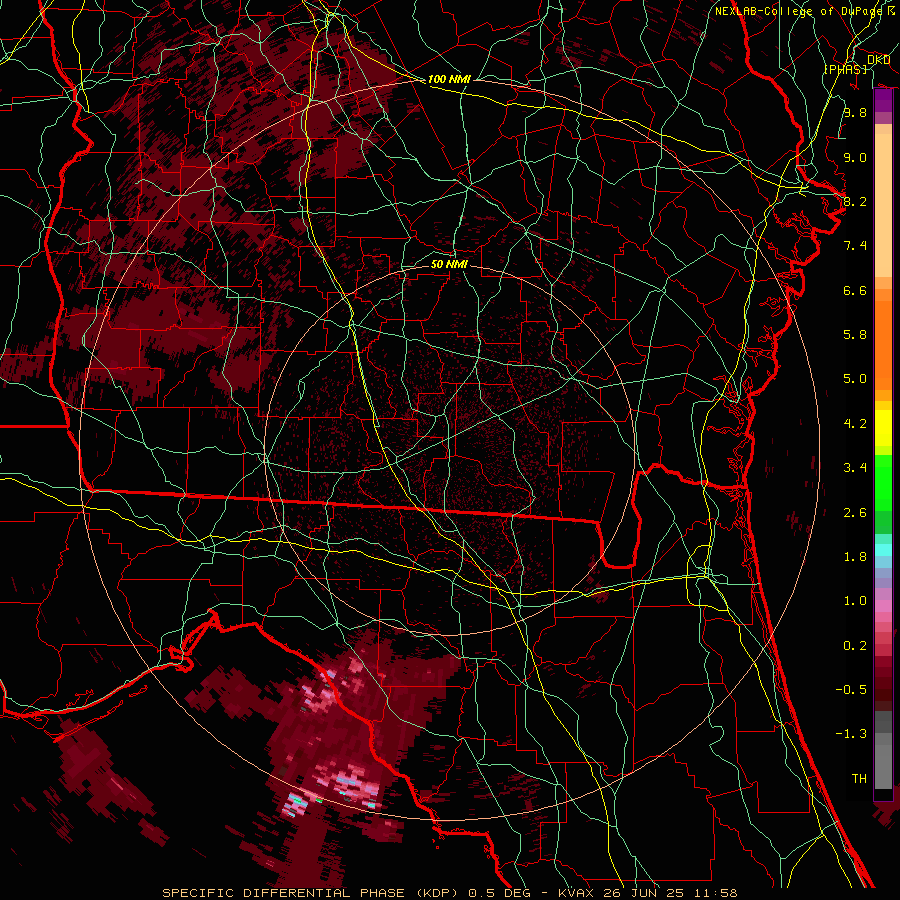Click the [PHAS] legend heading
This screenshot has height=900, width=900.
pos(845,69)
